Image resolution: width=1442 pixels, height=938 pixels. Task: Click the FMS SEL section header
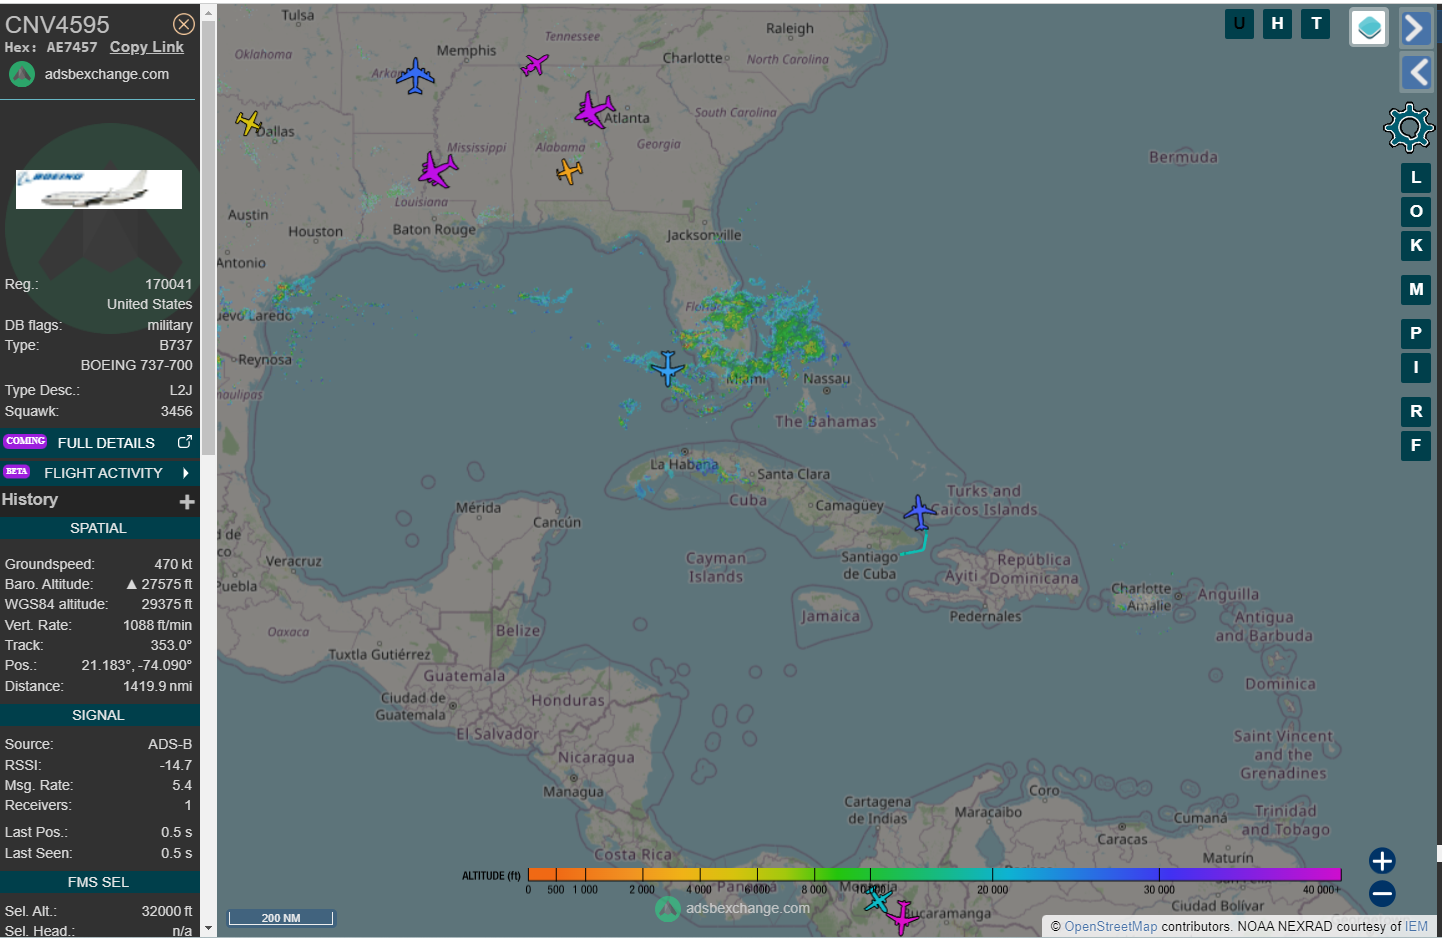99,882
